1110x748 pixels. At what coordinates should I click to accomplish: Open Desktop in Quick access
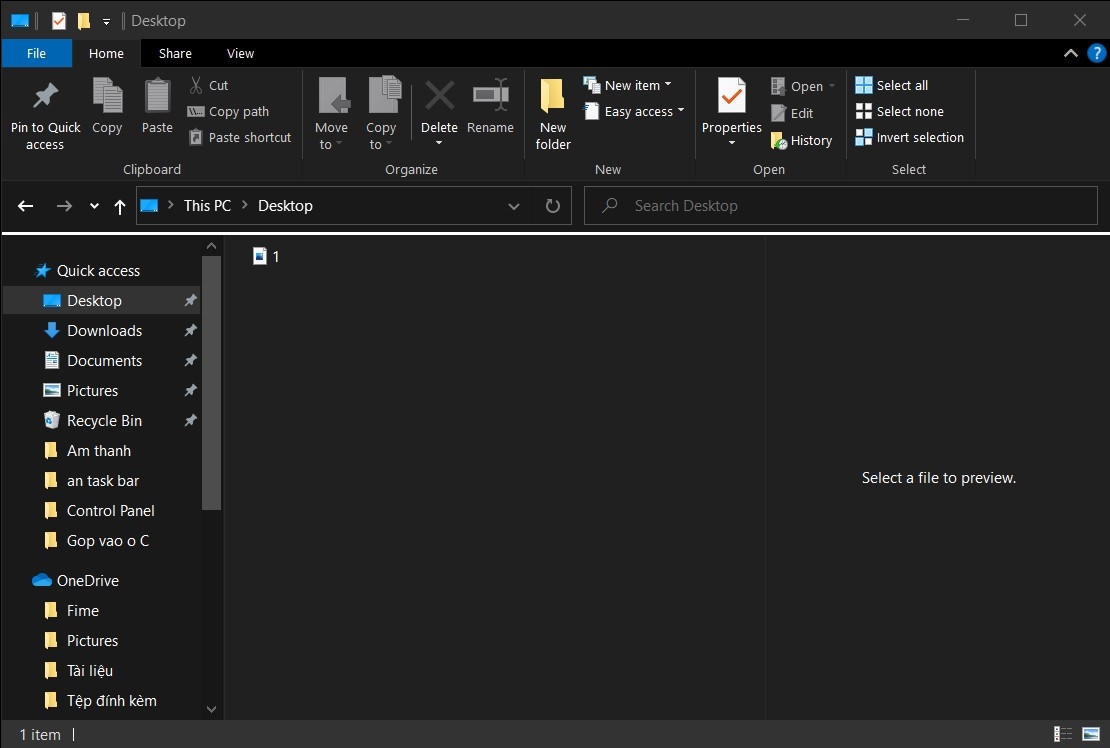pyautogui.click(x=101, y=301)
